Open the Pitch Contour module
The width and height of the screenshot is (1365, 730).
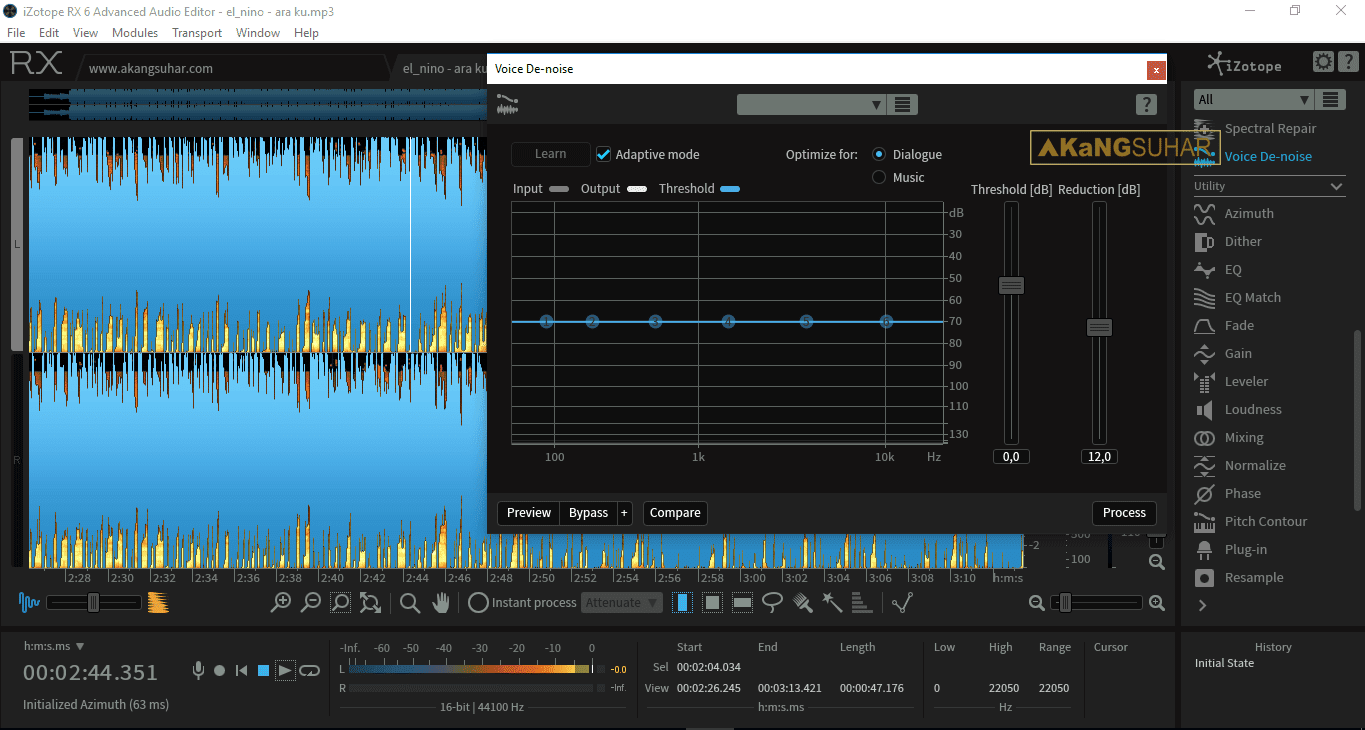click(1266, 521)
